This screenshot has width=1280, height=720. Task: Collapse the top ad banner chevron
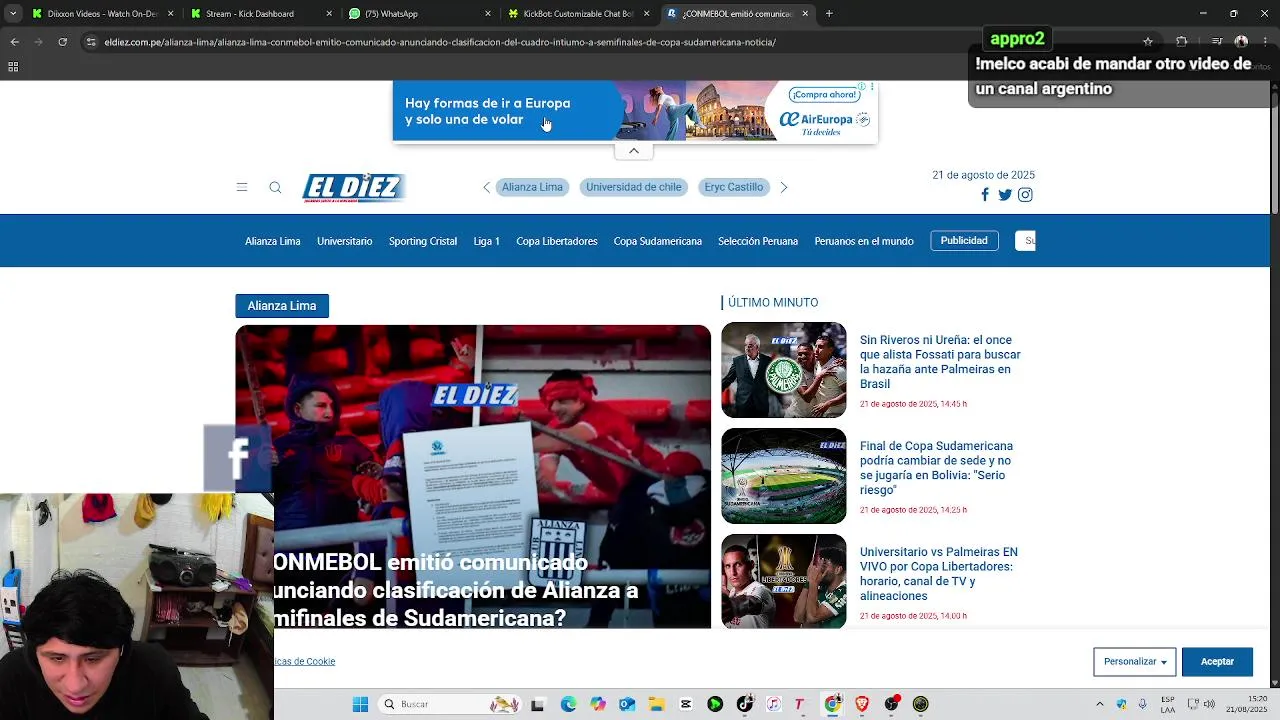(x=634, y=151)
